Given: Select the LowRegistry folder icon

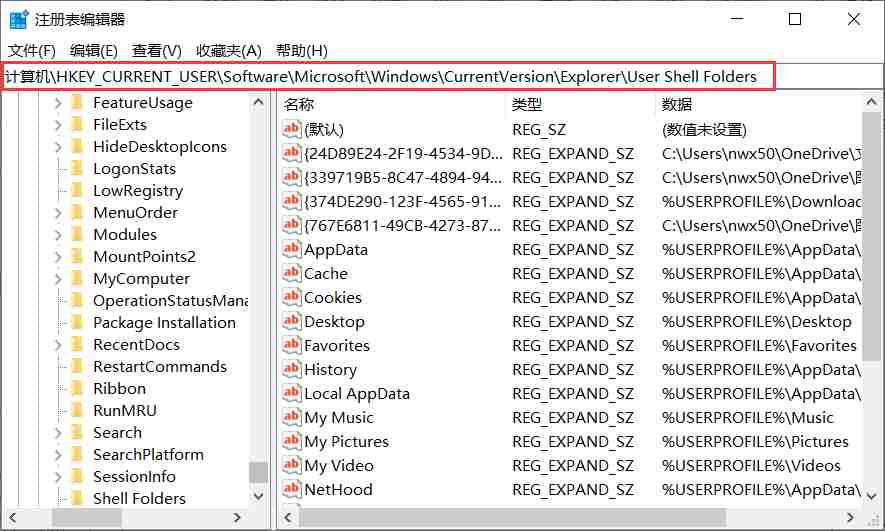Looking at the screenshot, I should pos(77,191).
